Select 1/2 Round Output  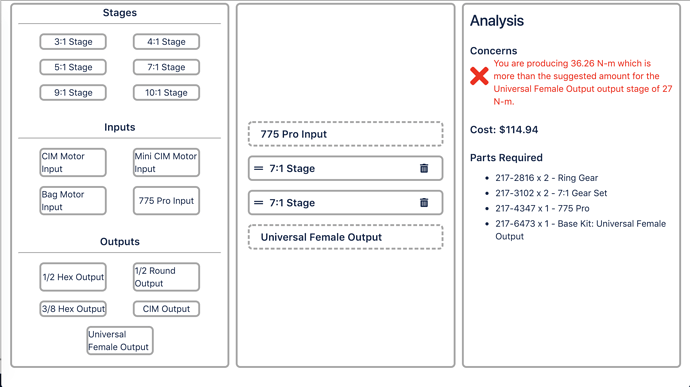166,277
